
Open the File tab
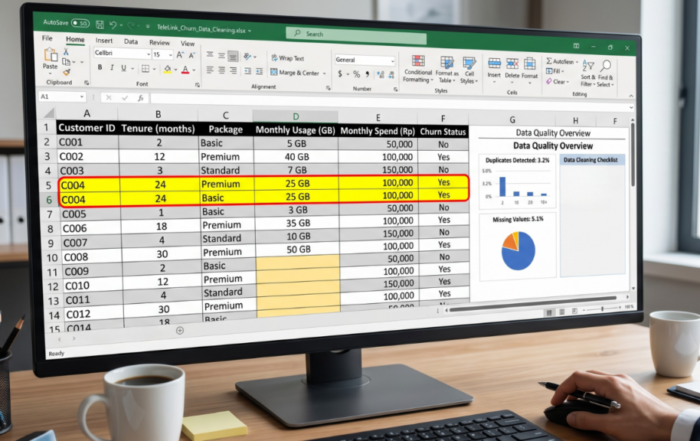pyautogui.click(x=47, y=38)
